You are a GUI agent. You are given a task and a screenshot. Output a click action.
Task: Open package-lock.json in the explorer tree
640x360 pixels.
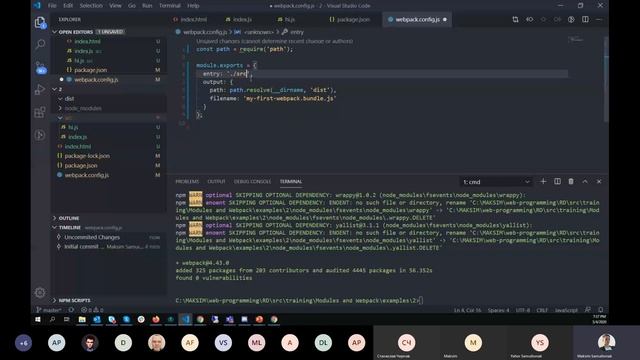click(x=109, y=156)
